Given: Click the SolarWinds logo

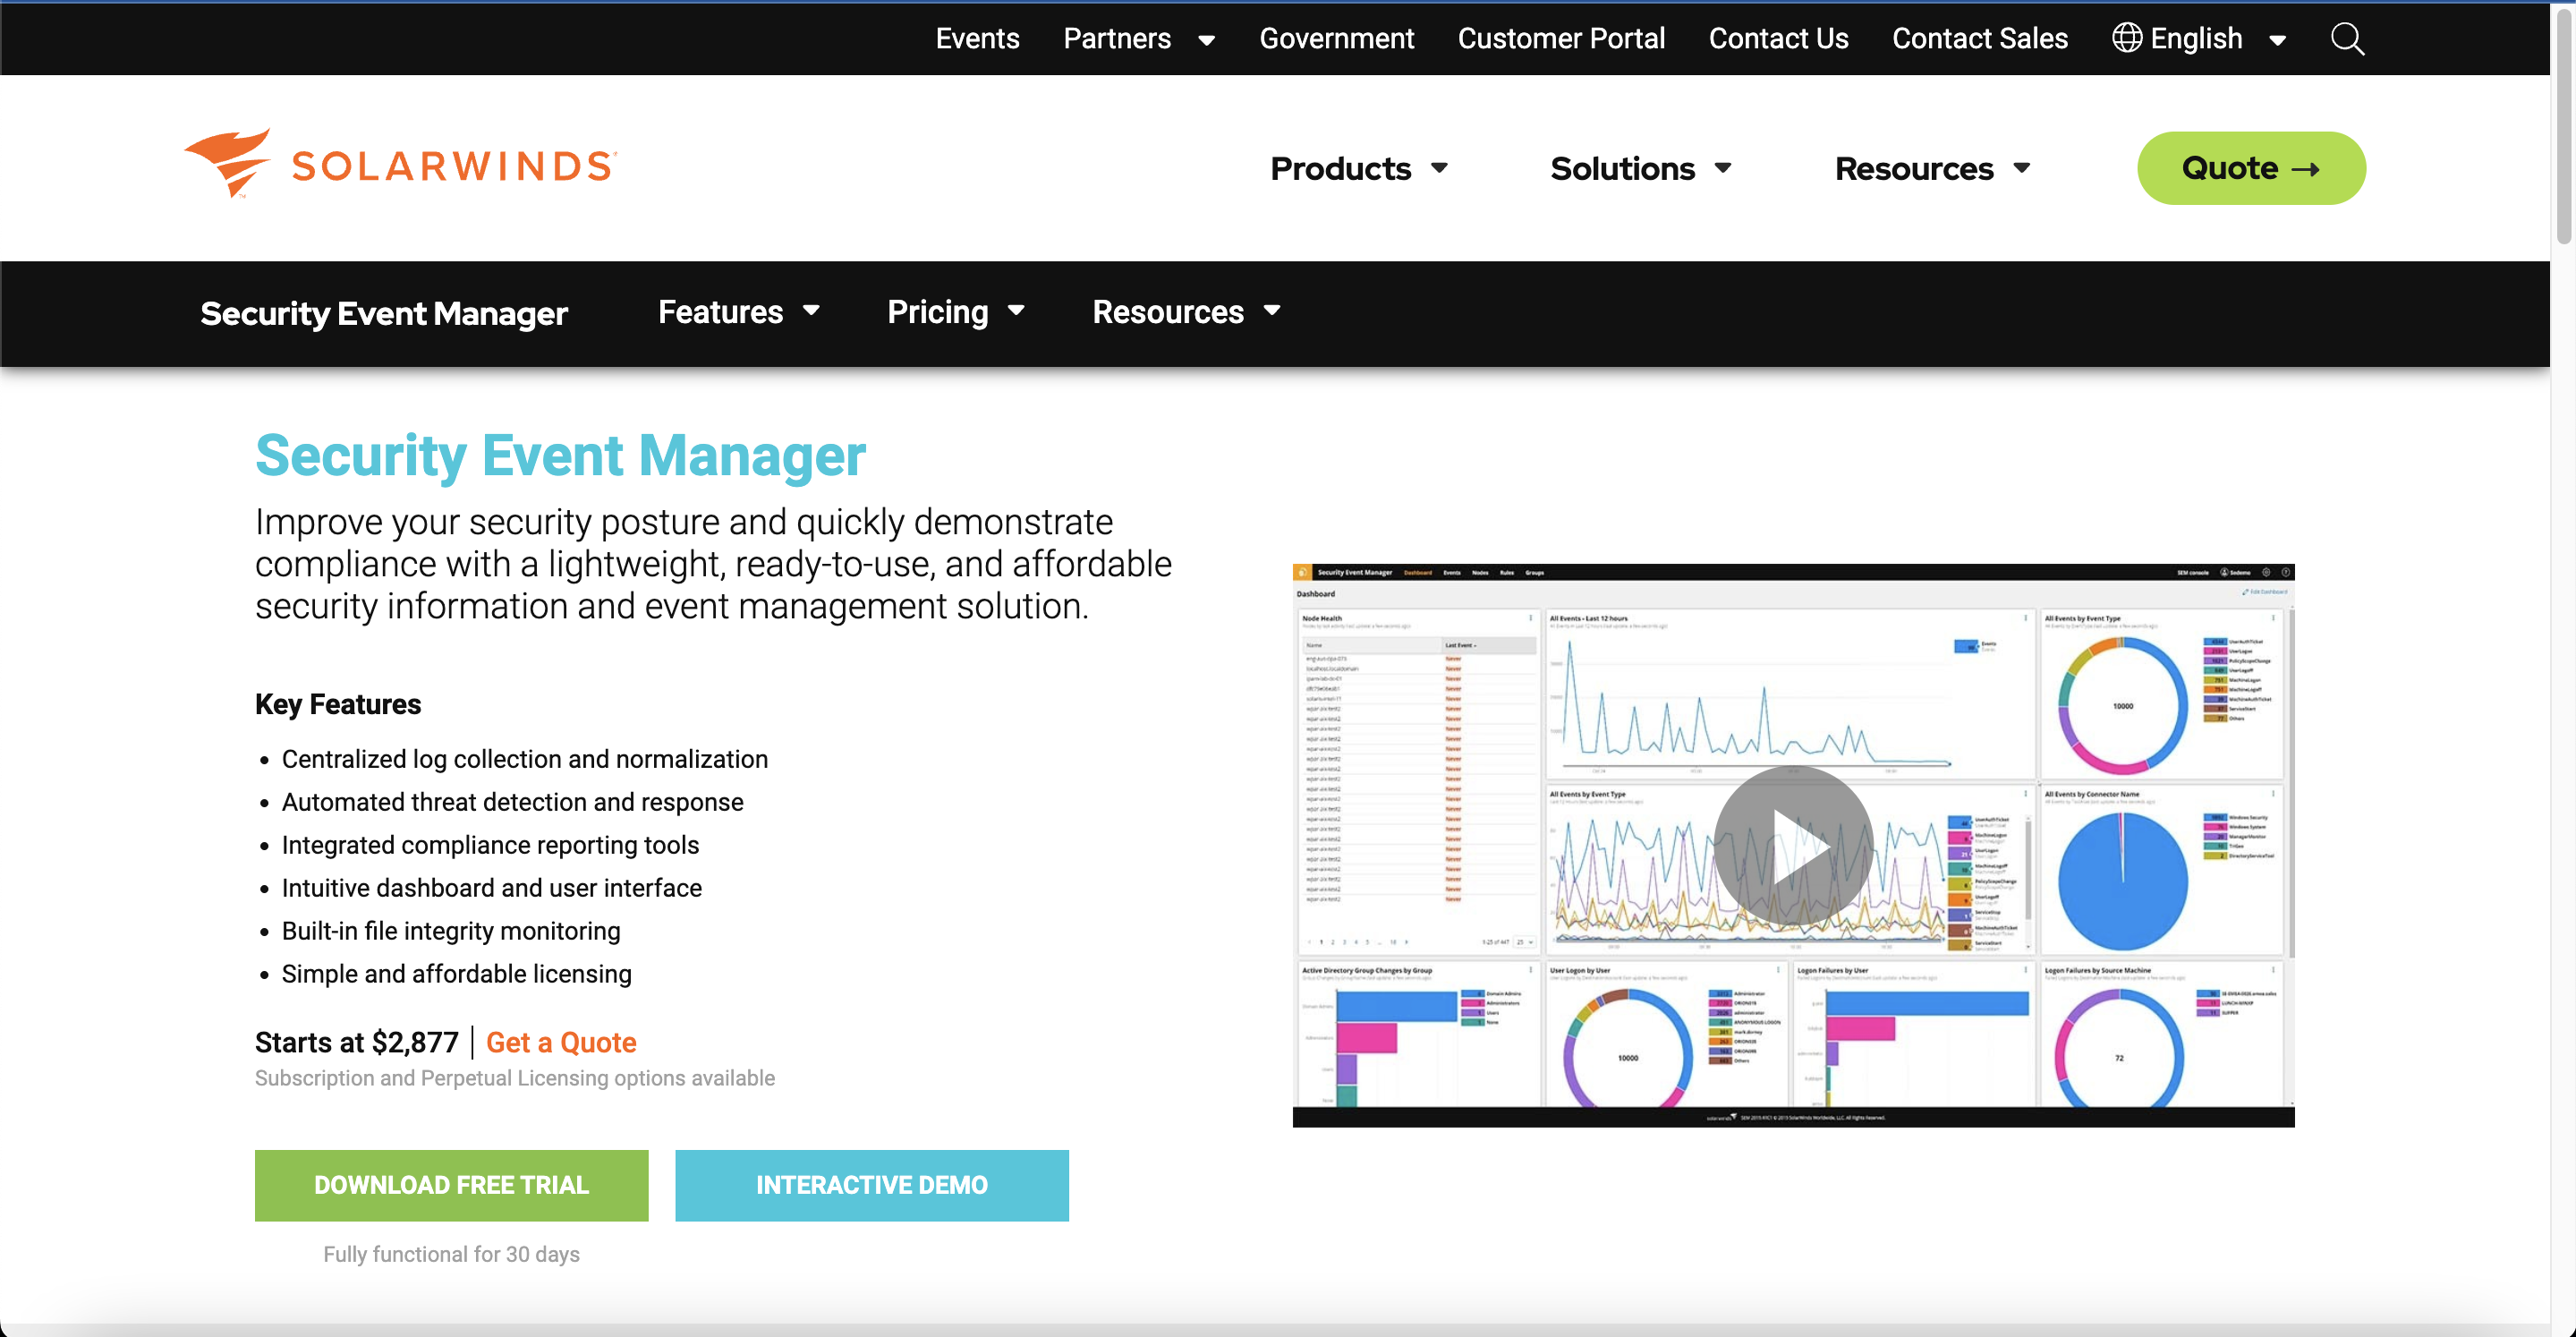Looking at the screenshot, I should pyautogui.click(x=400, y=164).
